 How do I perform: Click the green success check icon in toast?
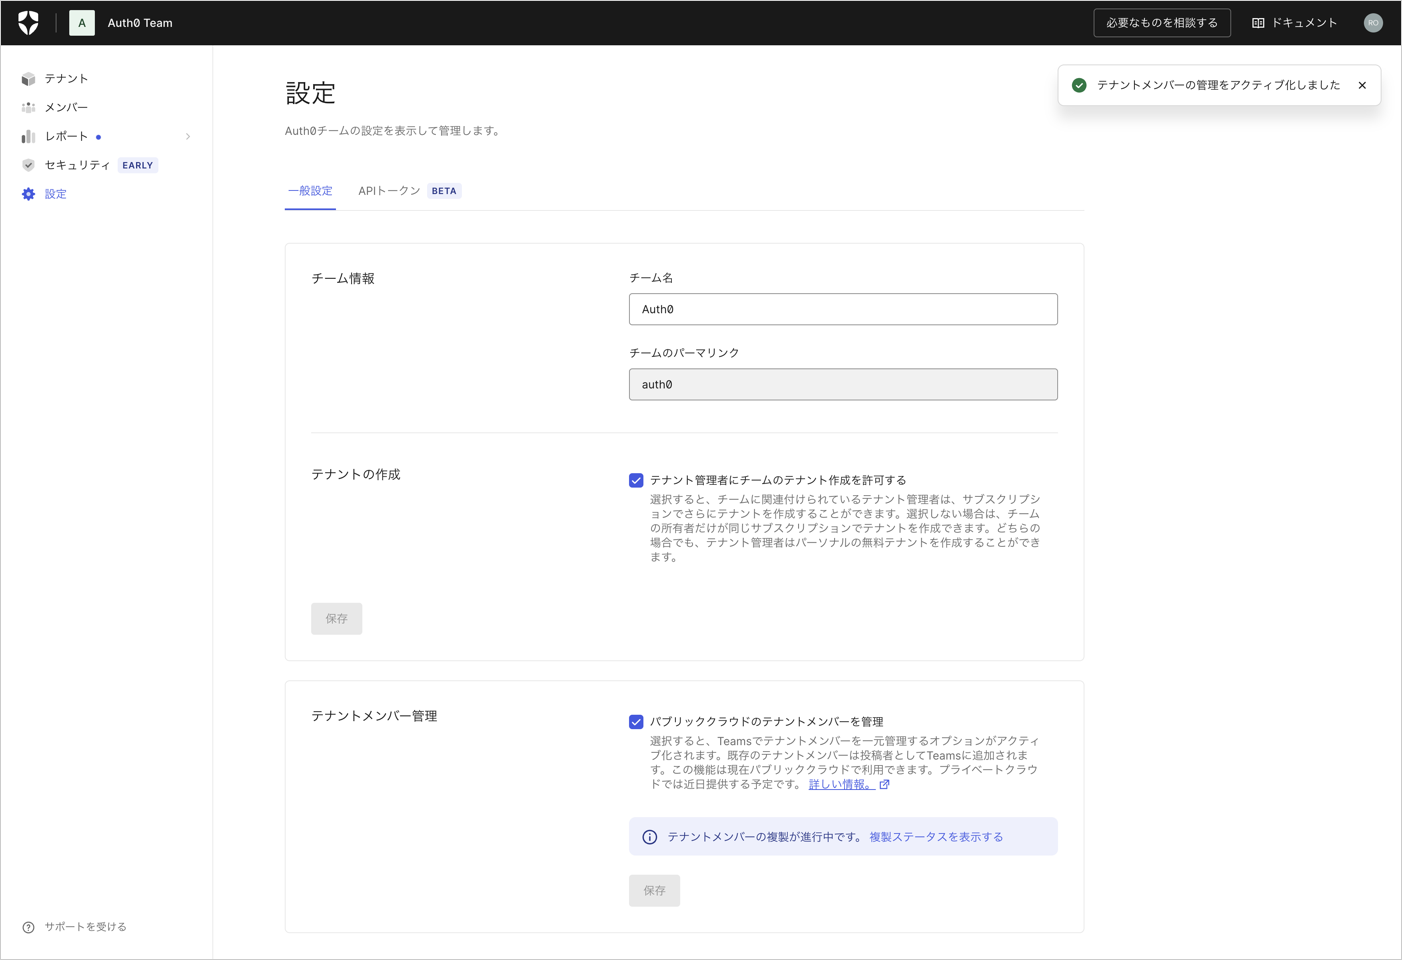1079,85
